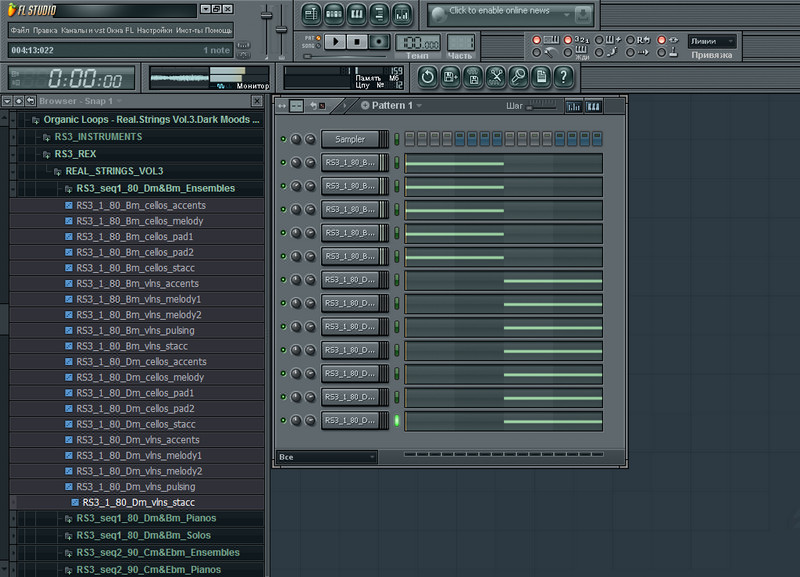
Task: Click the circular arrow undo icon
Action: tap(427, 76)
